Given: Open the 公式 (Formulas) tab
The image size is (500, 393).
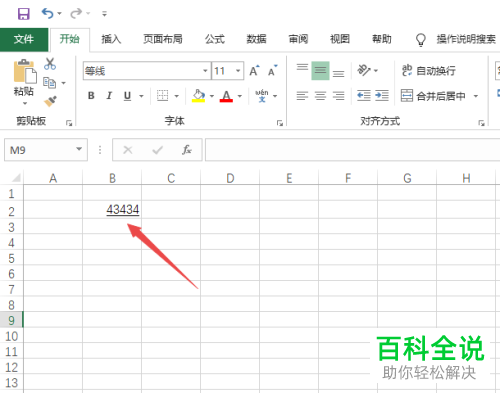Looking at the screenshot, I should pyautogui.click(x=215, y=39).
